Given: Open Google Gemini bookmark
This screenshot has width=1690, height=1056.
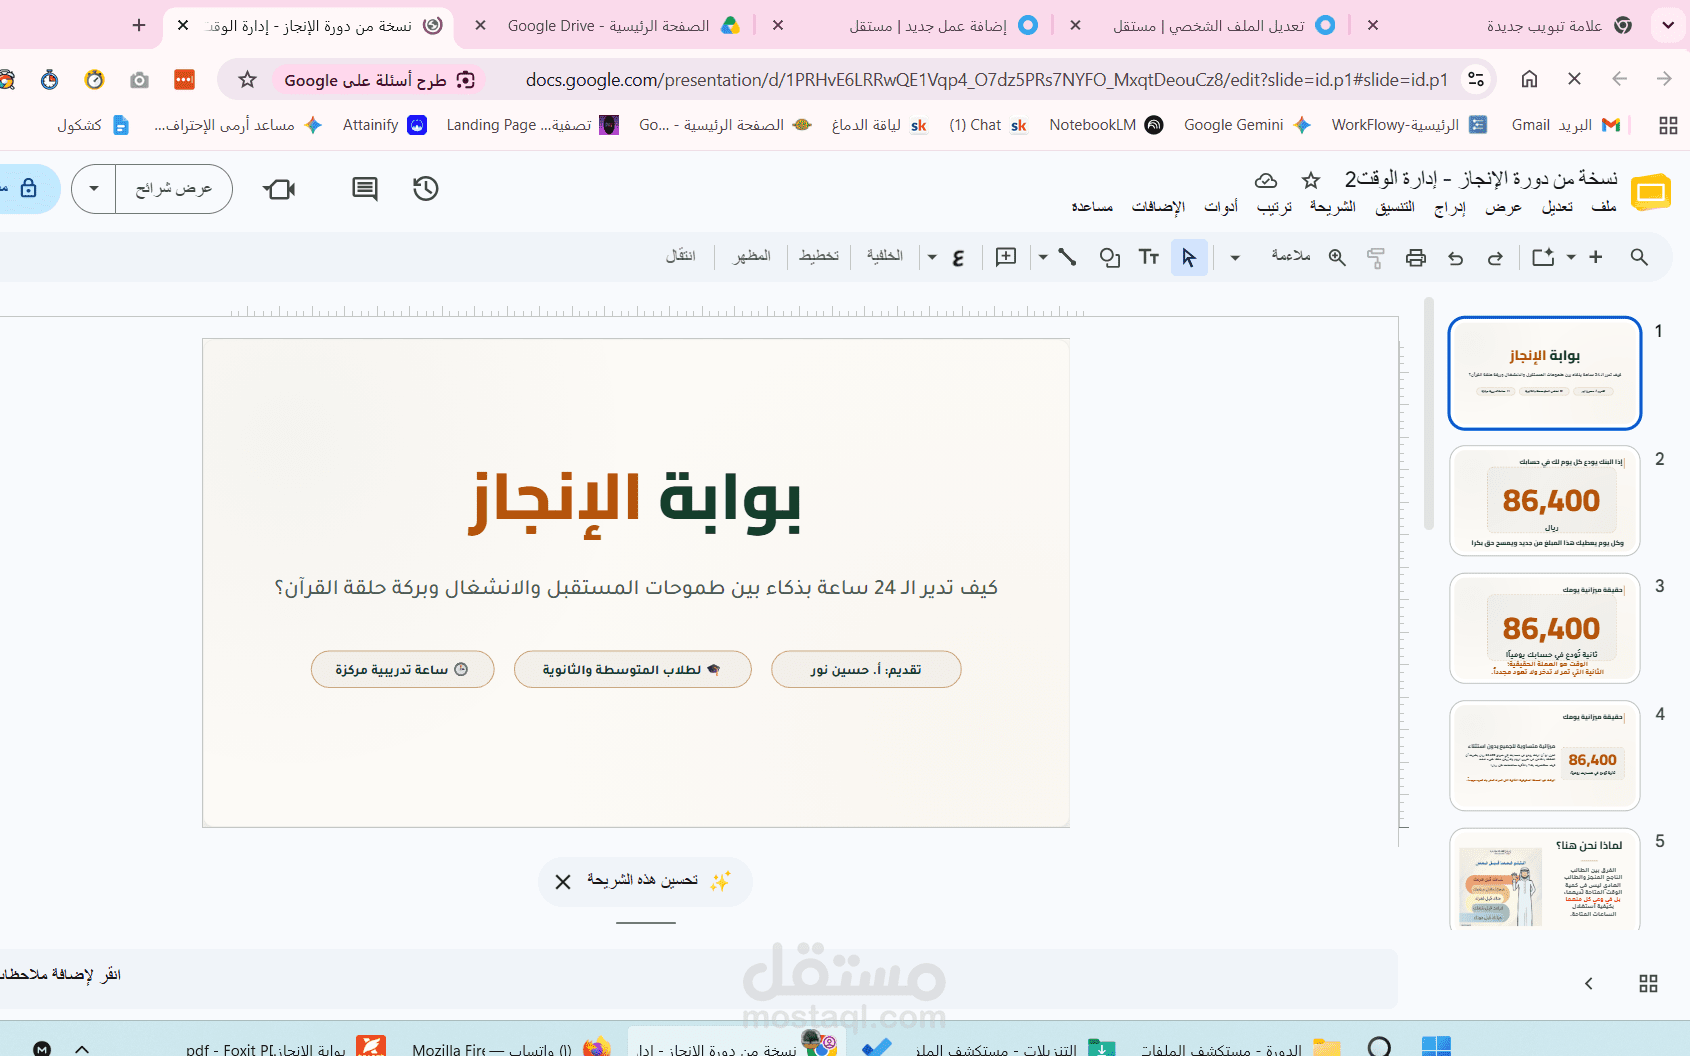Looking at the screenshot, I should (1247, 125).
